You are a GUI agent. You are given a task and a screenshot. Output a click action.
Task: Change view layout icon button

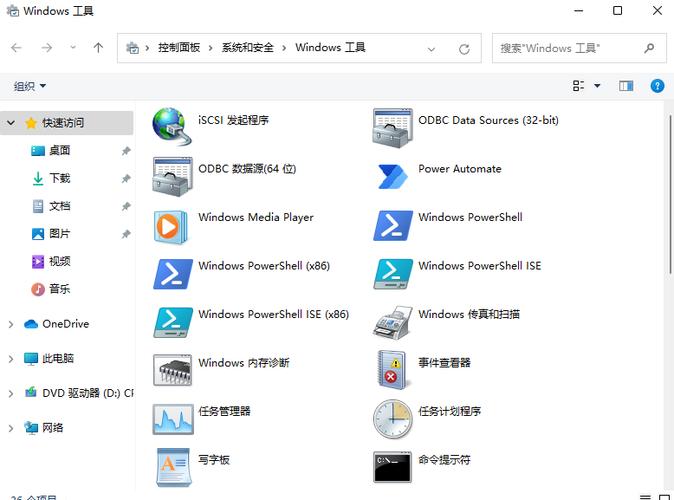pyautogui.click(x=578, y=86)
